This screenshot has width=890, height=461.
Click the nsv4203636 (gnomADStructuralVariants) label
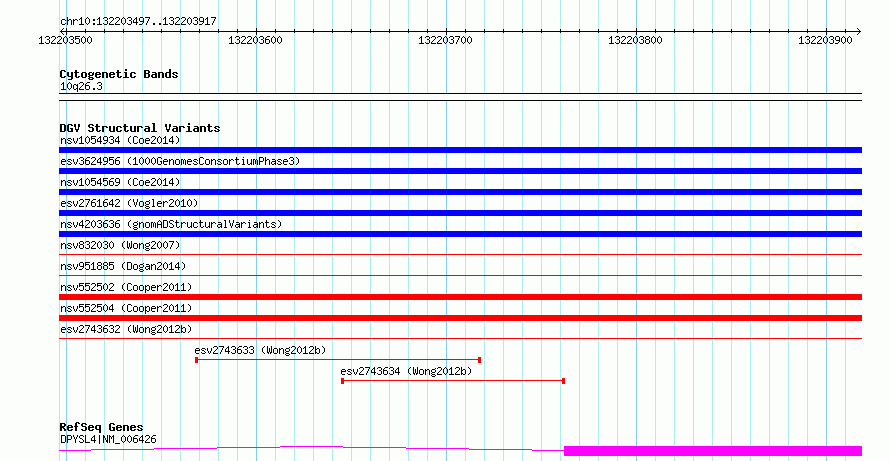point(171,224)
